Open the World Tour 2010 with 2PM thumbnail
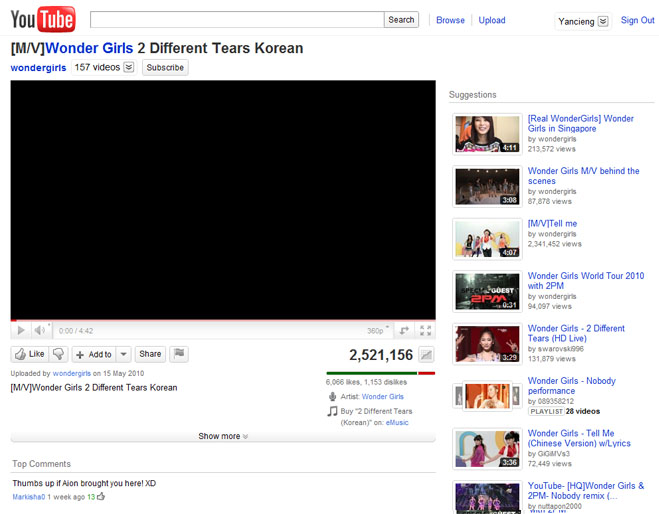Viewport: 659px width, 514px height. pos(487,291)
